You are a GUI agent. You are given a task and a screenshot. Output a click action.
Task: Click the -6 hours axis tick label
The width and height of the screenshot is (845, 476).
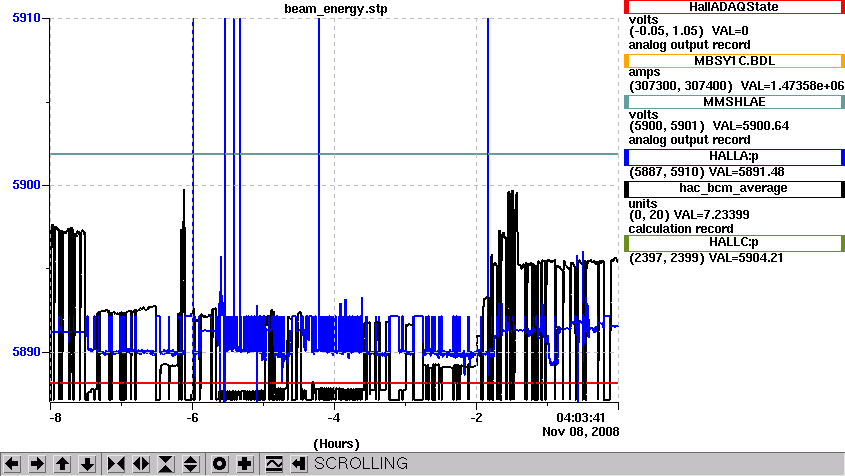(x=192, y=418)
